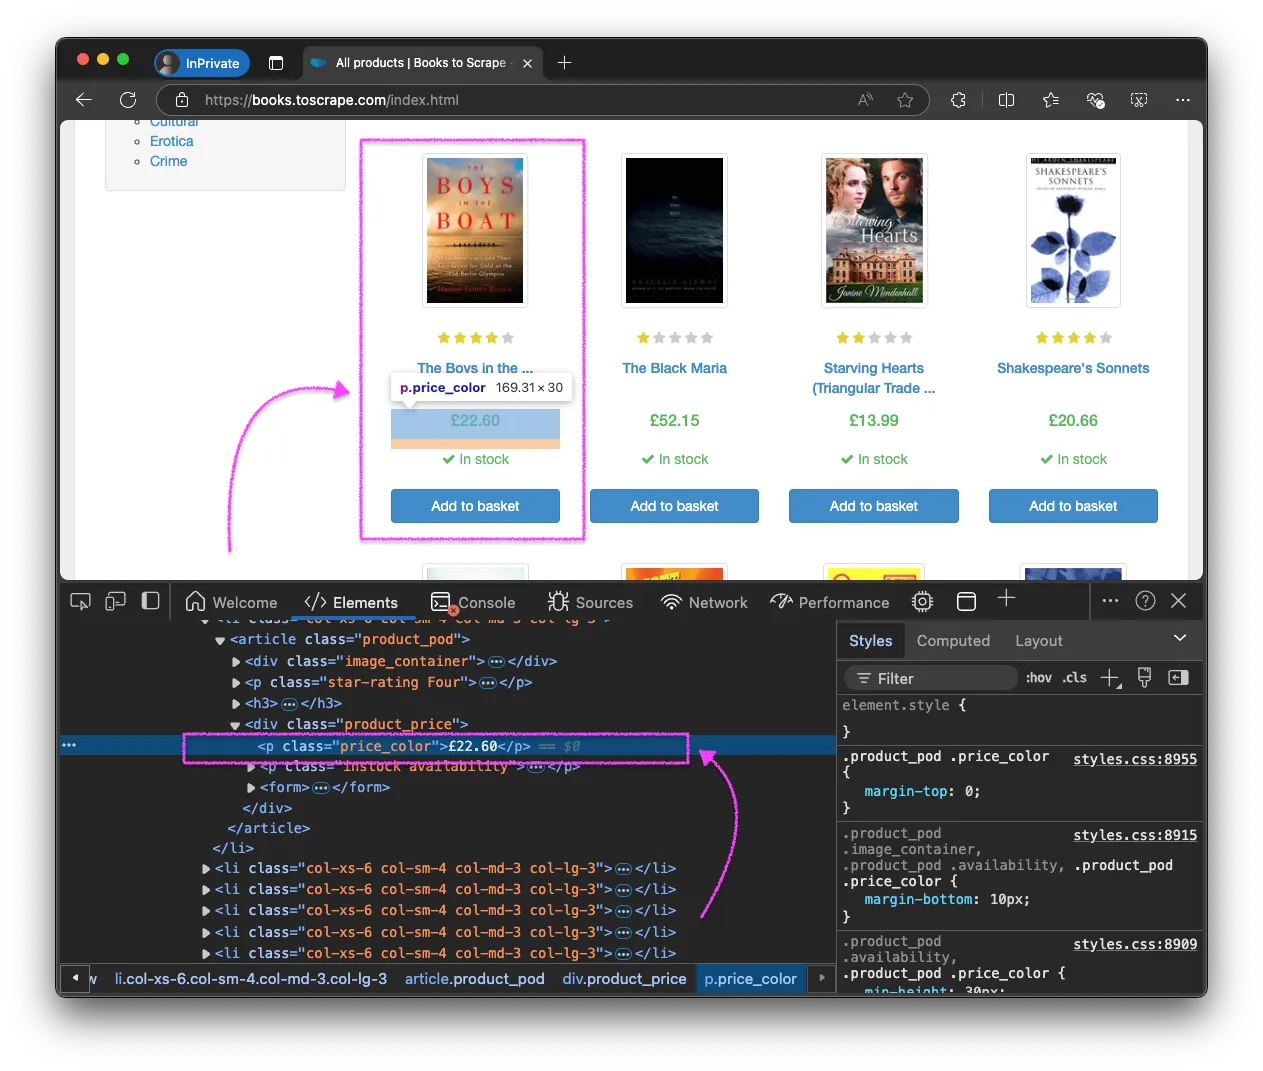Add page to favorites star icon
This screenshot has height=1071, width=1263.
coord(905,100)
